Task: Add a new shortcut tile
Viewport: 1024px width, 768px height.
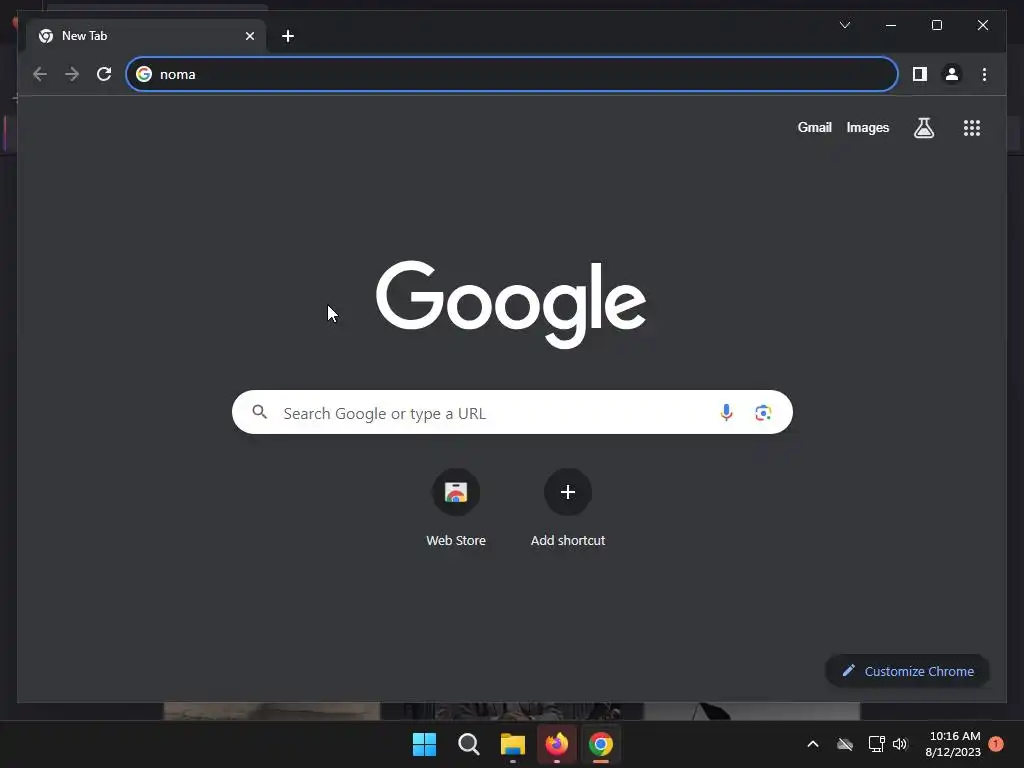Action: [x=568, y=509]
